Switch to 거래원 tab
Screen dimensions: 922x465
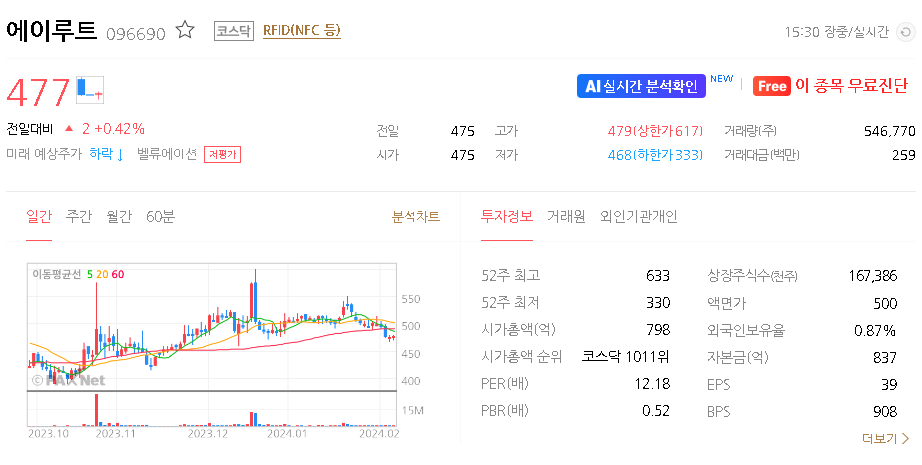click(566, 216)
